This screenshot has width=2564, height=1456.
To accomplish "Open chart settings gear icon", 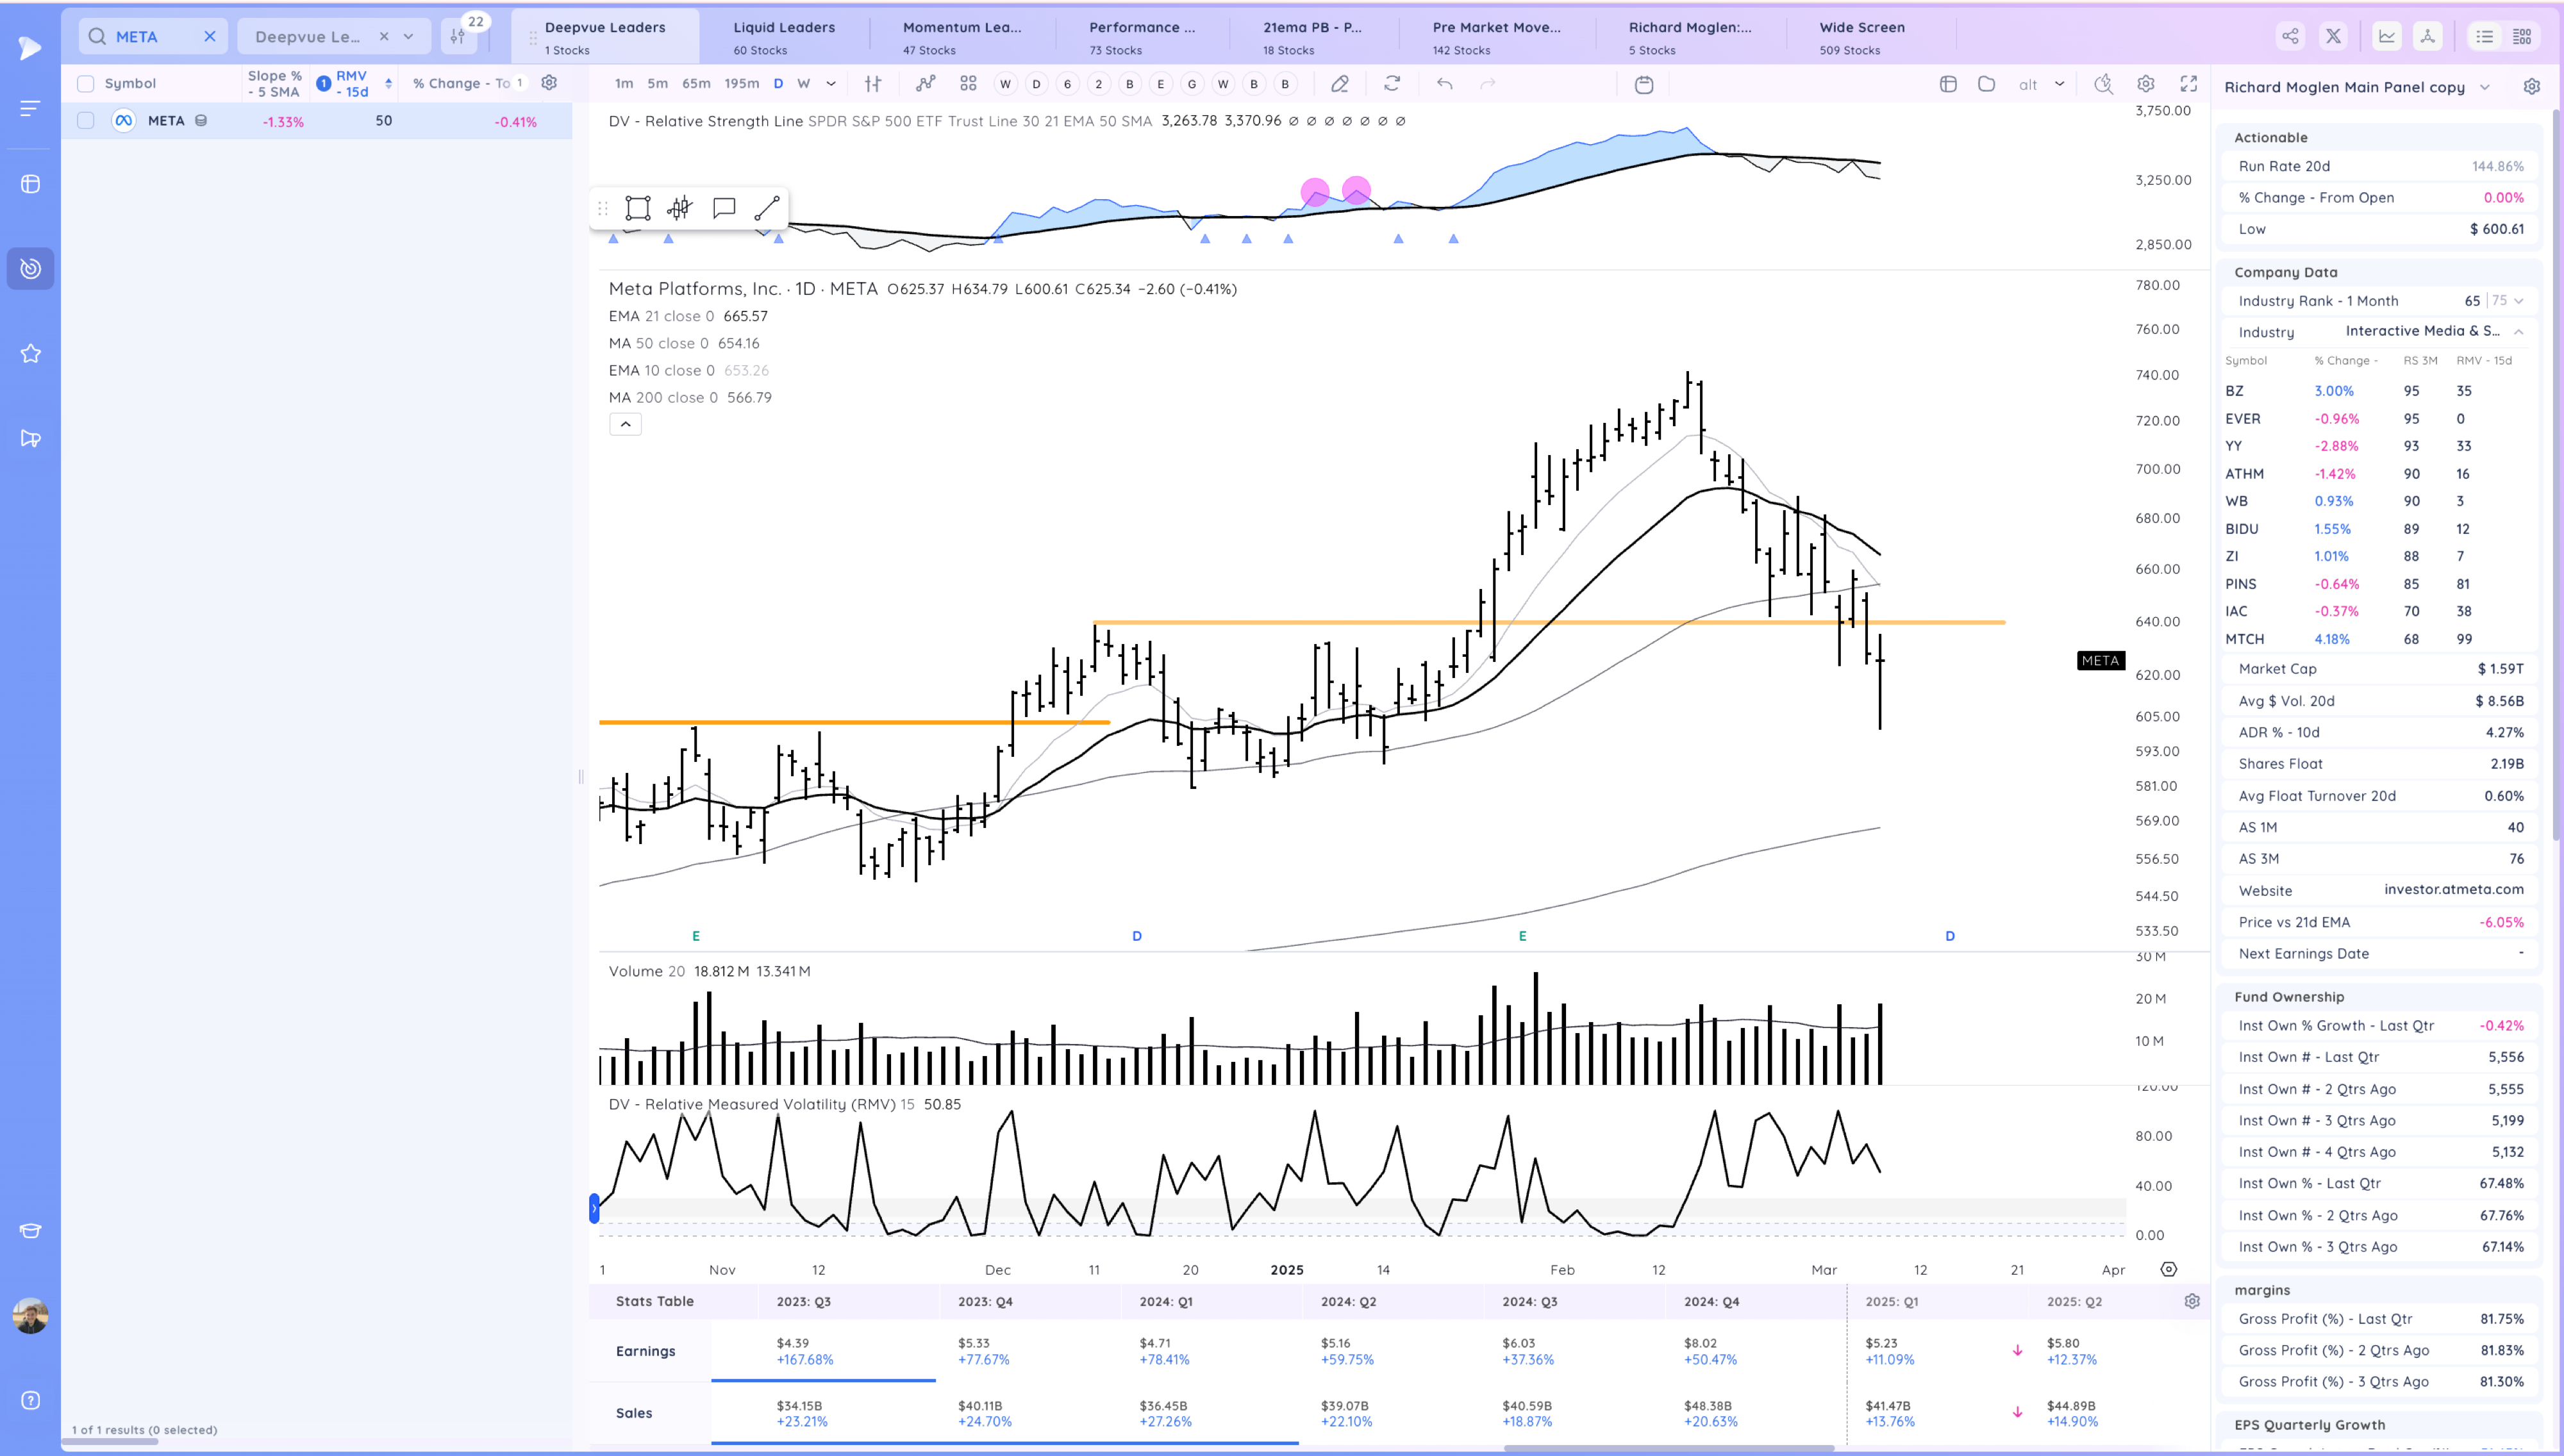I will coord(2146,84).
